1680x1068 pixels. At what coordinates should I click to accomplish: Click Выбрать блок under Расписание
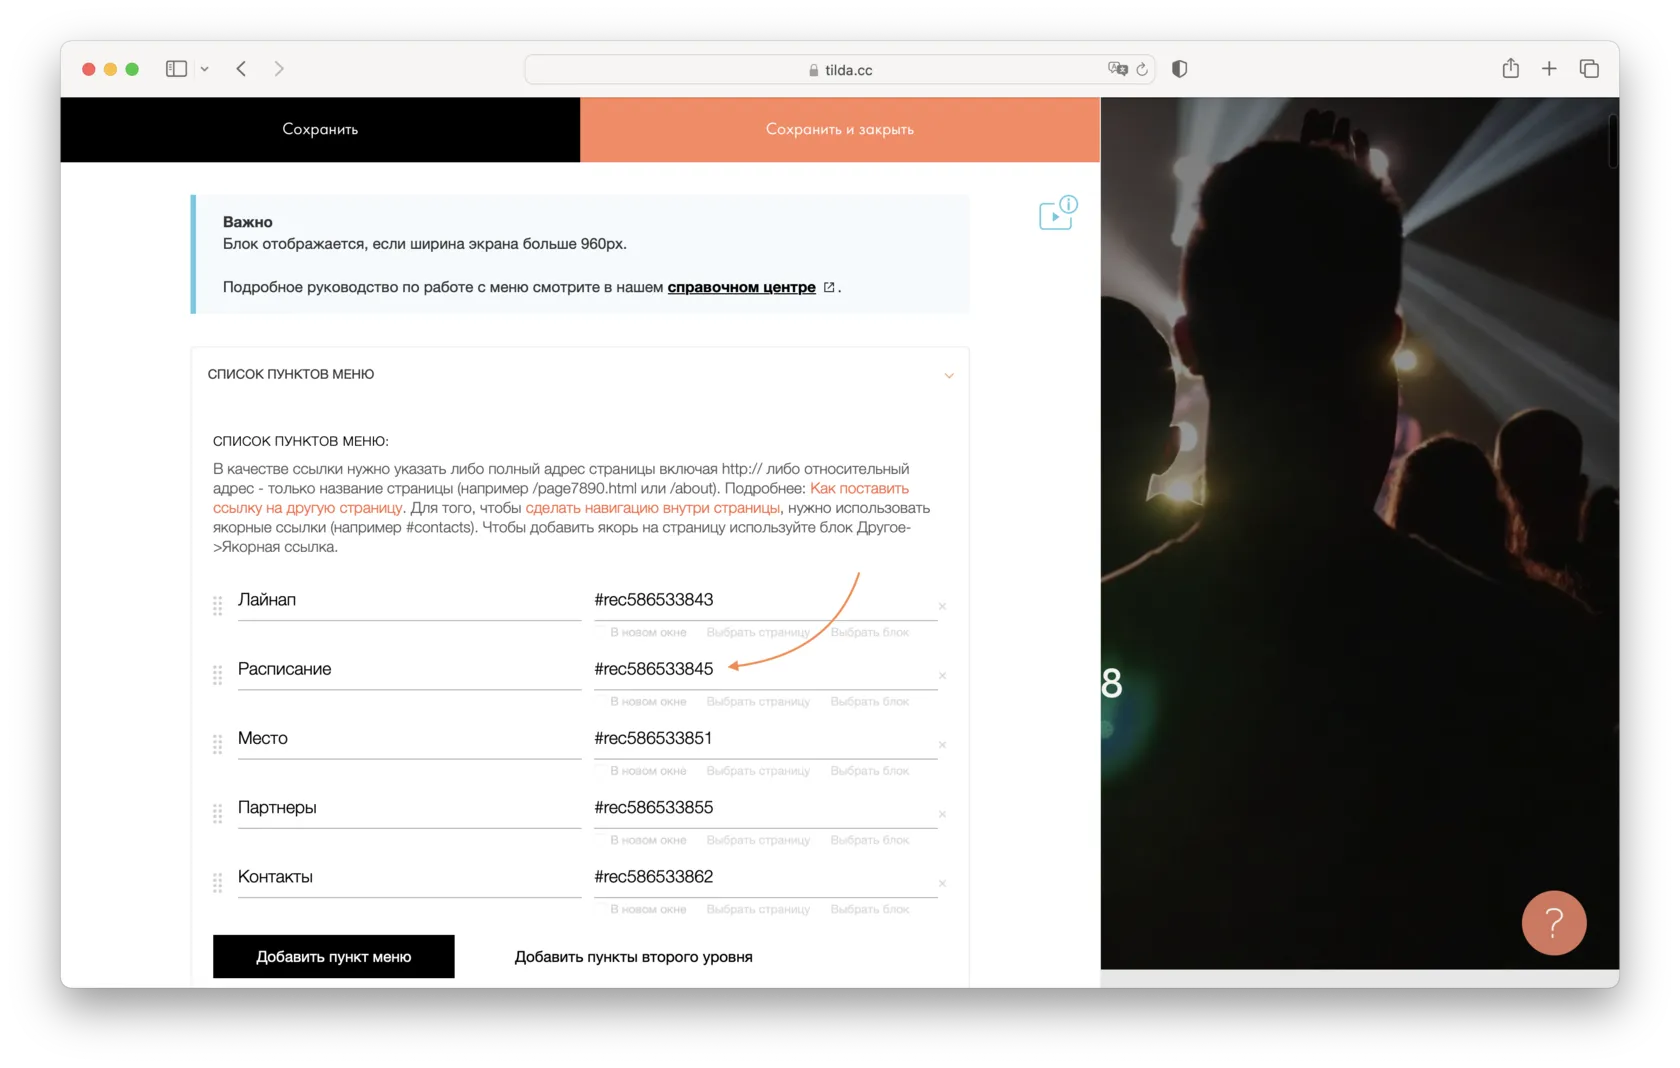click(870, 702)
